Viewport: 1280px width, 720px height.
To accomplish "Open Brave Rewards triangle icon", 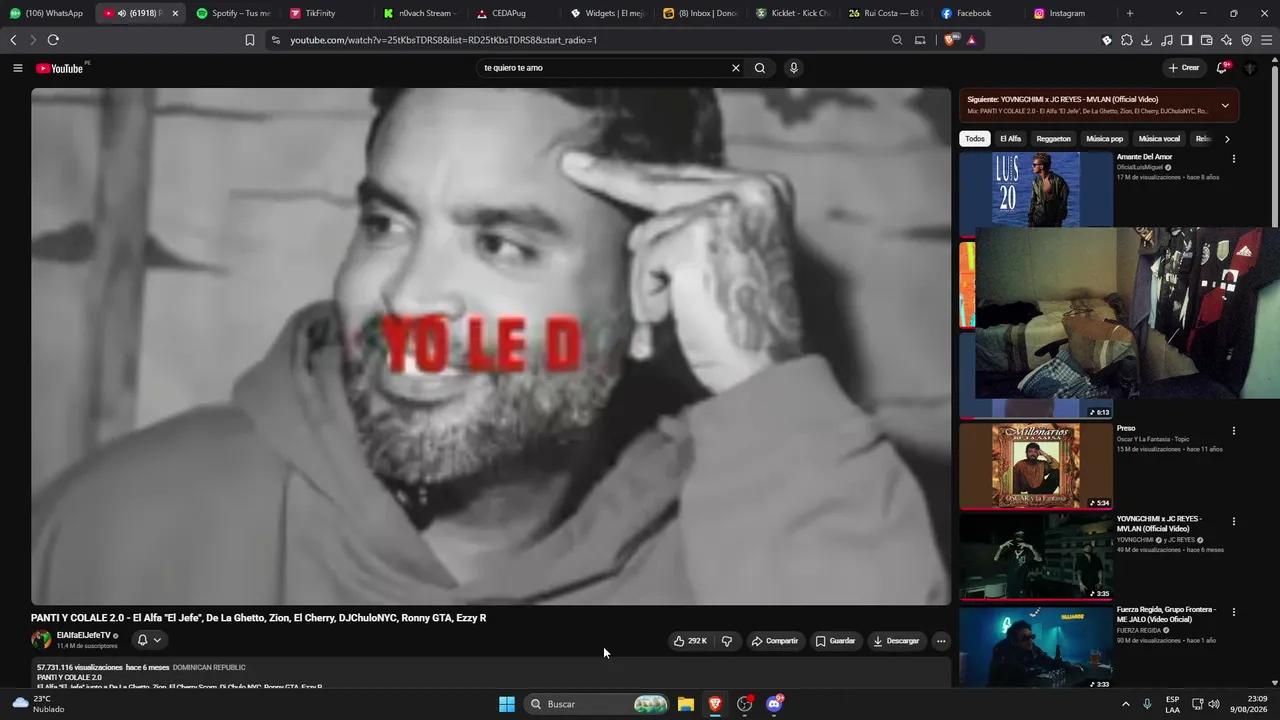I will tap(971, 40).
